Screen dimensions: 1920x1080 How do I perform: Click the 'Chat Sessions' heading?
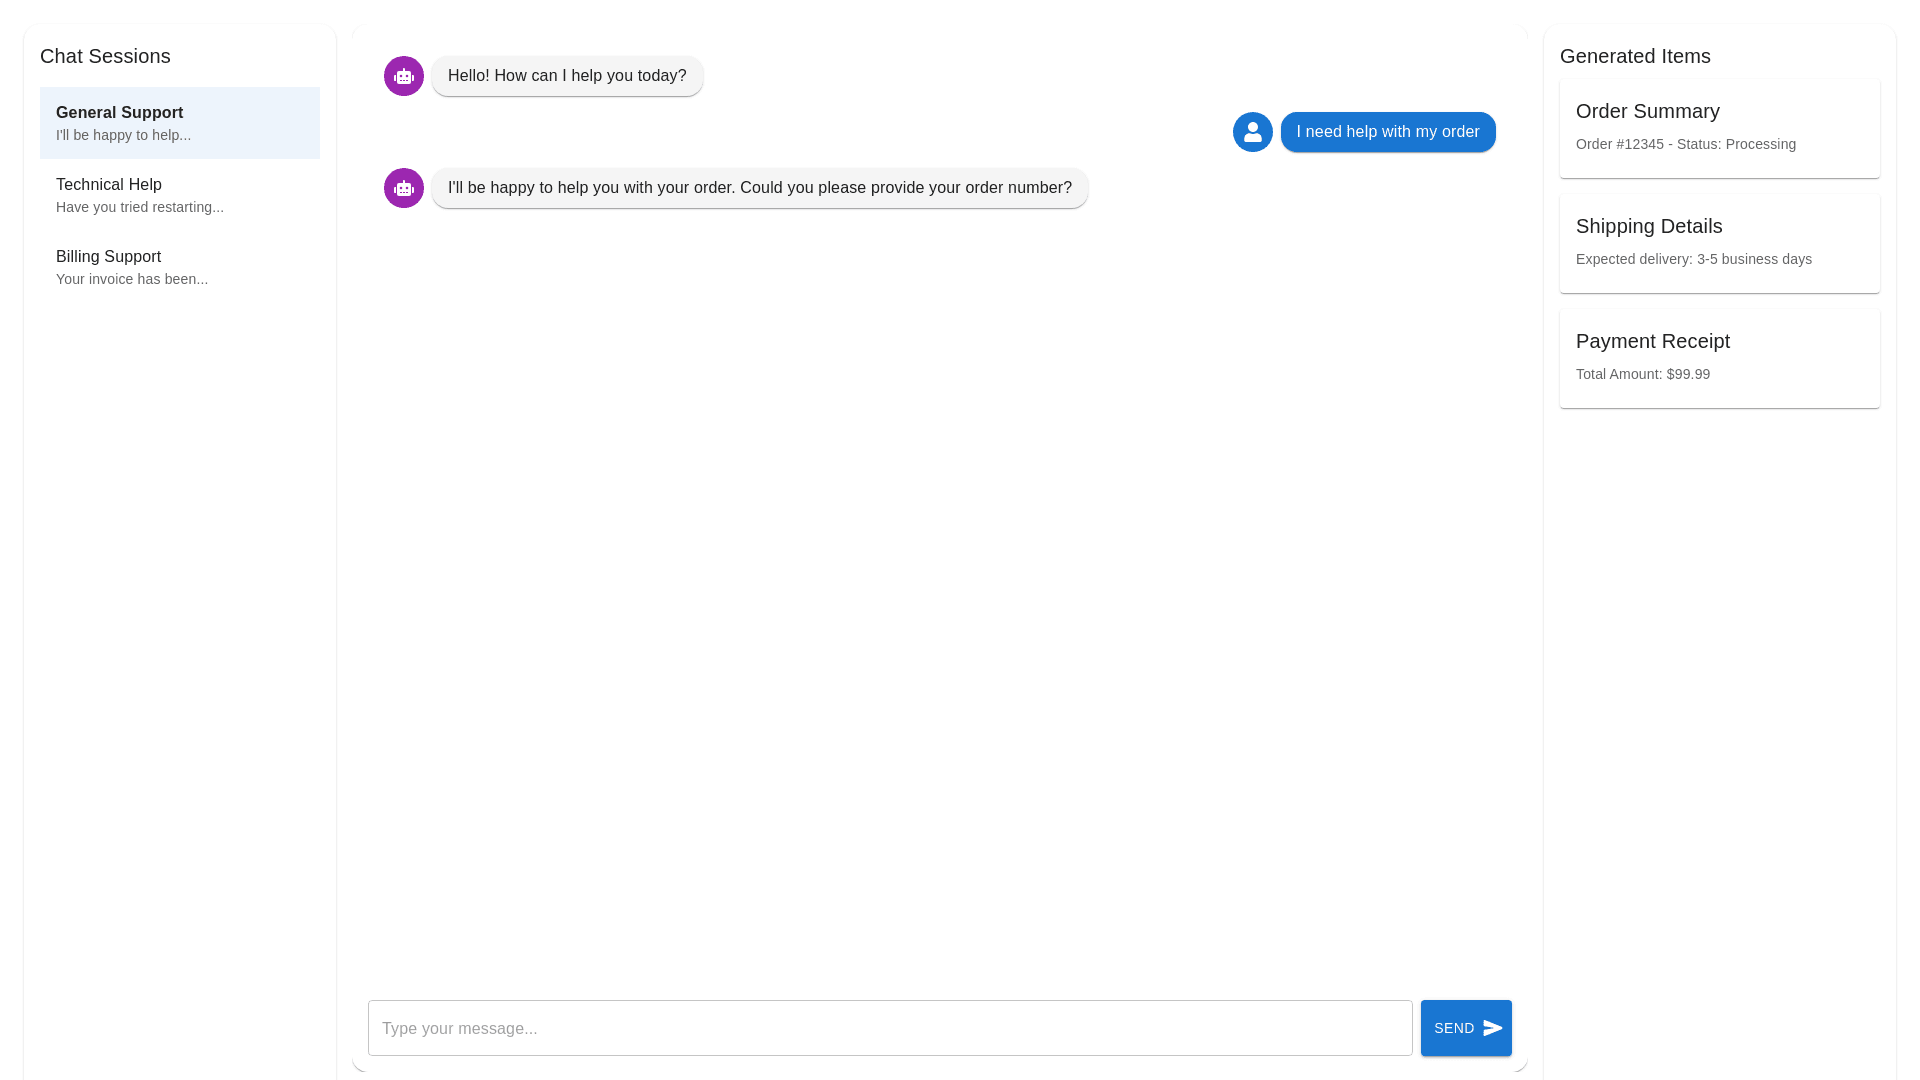pyautogui.click(x=105, y=56)
